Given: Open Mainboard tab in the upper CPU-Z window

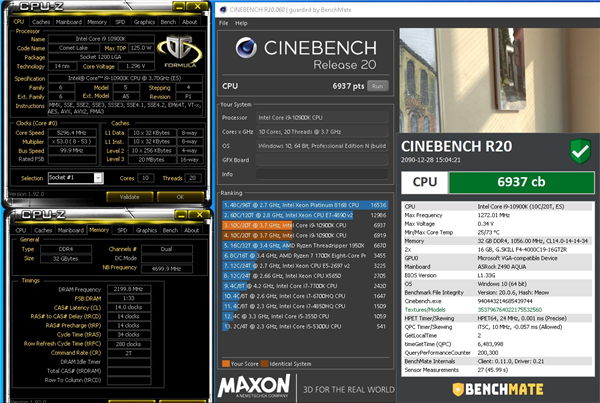Looking at the screenshot, I should (x=69, y=20).
